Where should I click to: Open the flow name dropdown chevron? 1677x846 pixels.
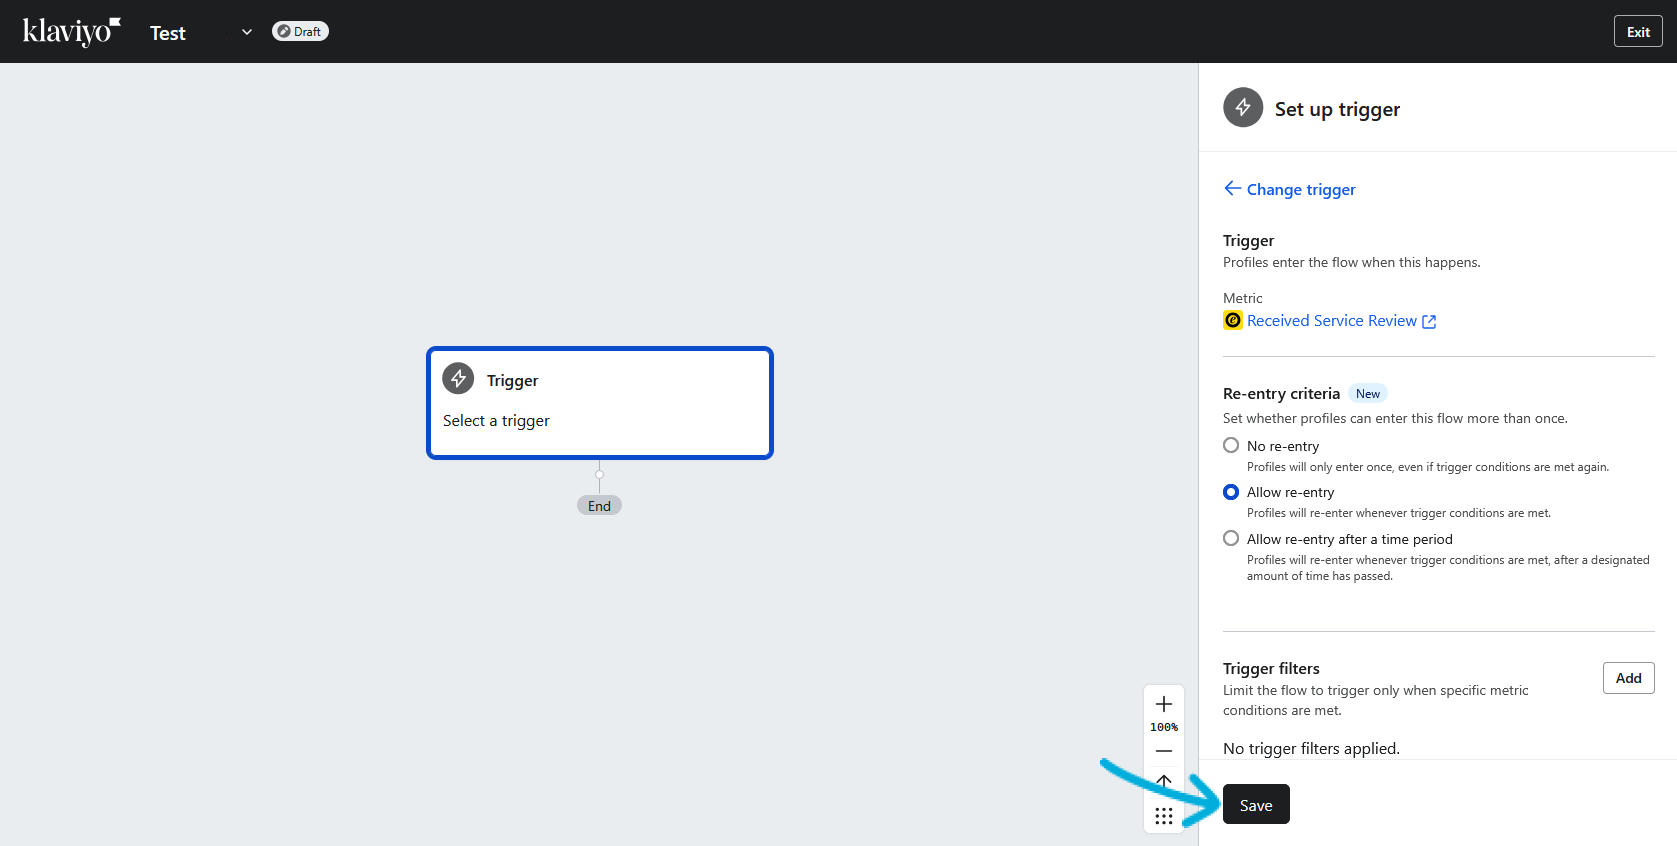click(x=247, y=32)
